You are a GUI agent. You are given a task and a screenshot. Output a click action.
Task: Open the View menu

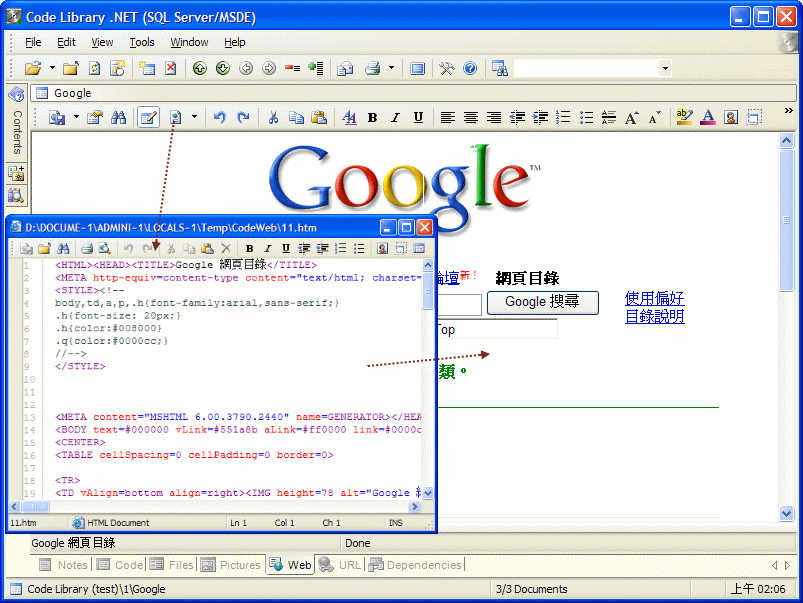(102, 42)
